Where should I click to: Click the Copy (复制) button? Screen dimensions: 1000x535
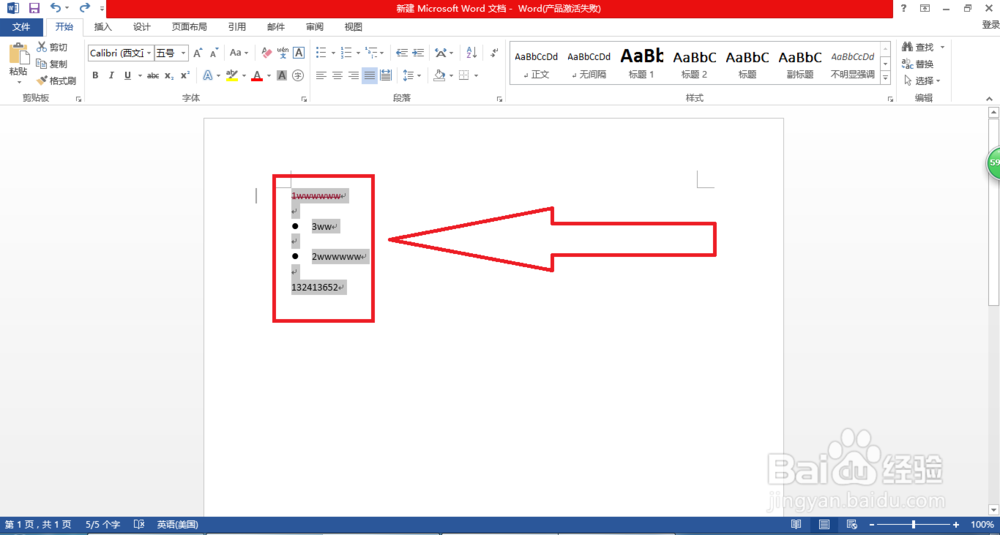click(52, 64)
